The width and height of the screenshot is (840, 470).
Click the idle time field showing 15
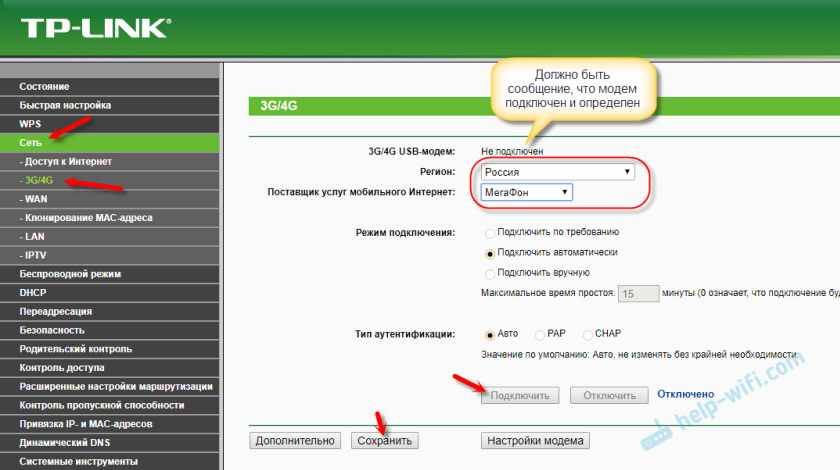coord(638,294)
